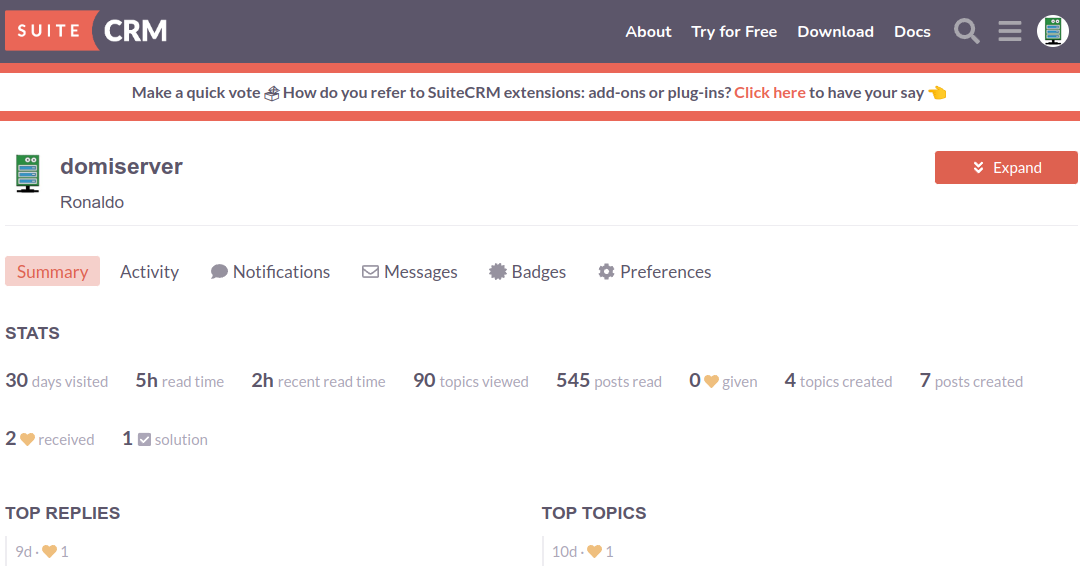Switch to the Activity tab
The height and width of the screenshot is (566, 1080).
tap(149, 272)
